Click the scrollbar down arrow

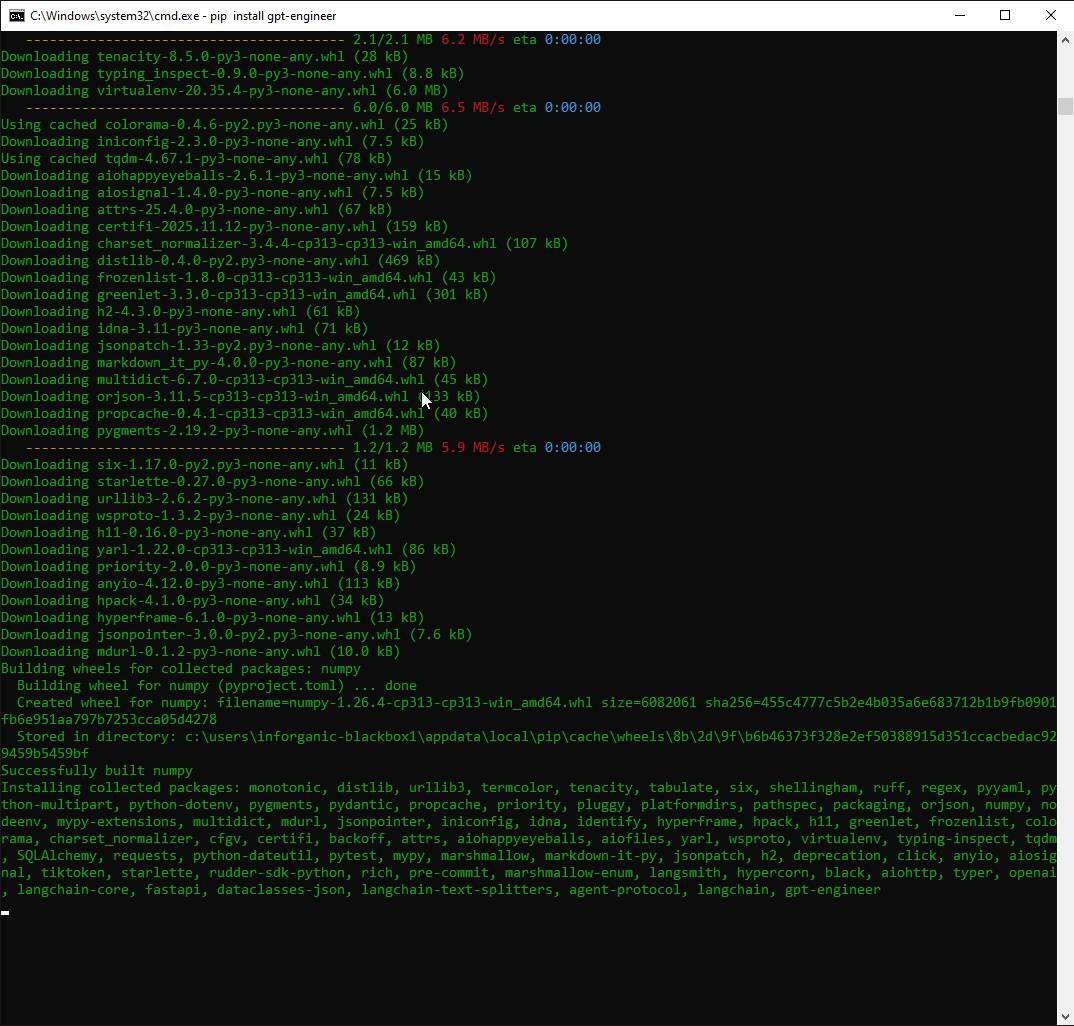coord(1065,1016)
